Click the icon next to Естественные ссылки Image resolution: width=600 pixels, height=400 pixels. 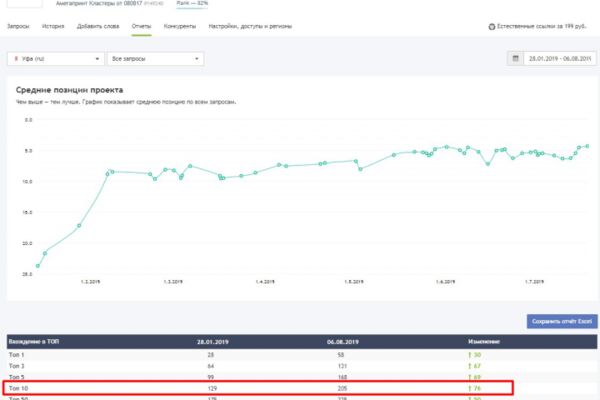pyautogui.click(x=492, y=26)
